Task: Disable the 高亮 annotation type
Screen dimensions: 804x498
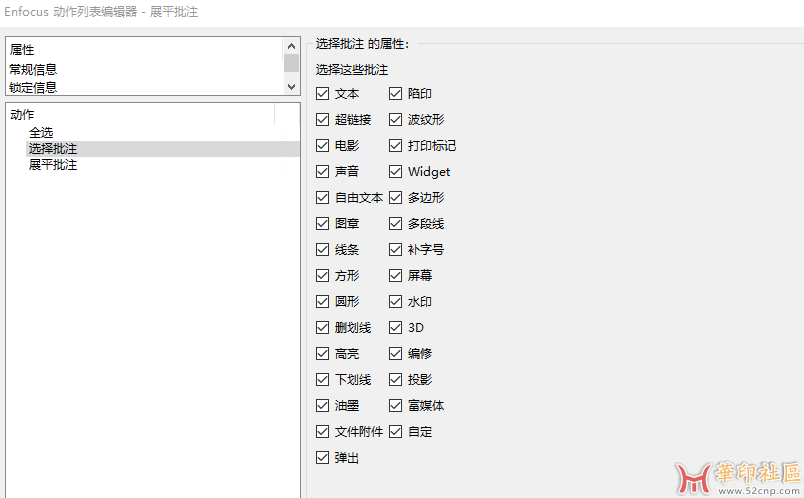Action: click(x=323, y=353)
